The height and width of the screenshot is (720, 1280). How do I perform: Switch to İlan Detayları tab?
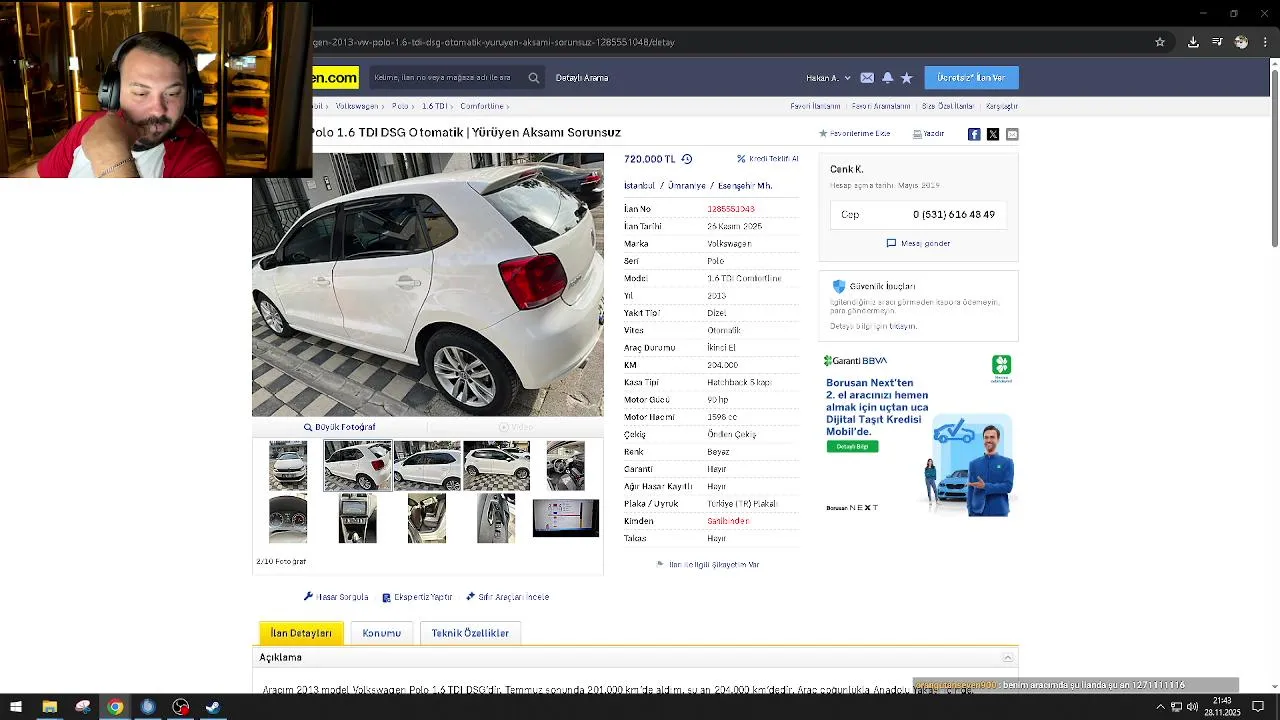pos(301,633)
